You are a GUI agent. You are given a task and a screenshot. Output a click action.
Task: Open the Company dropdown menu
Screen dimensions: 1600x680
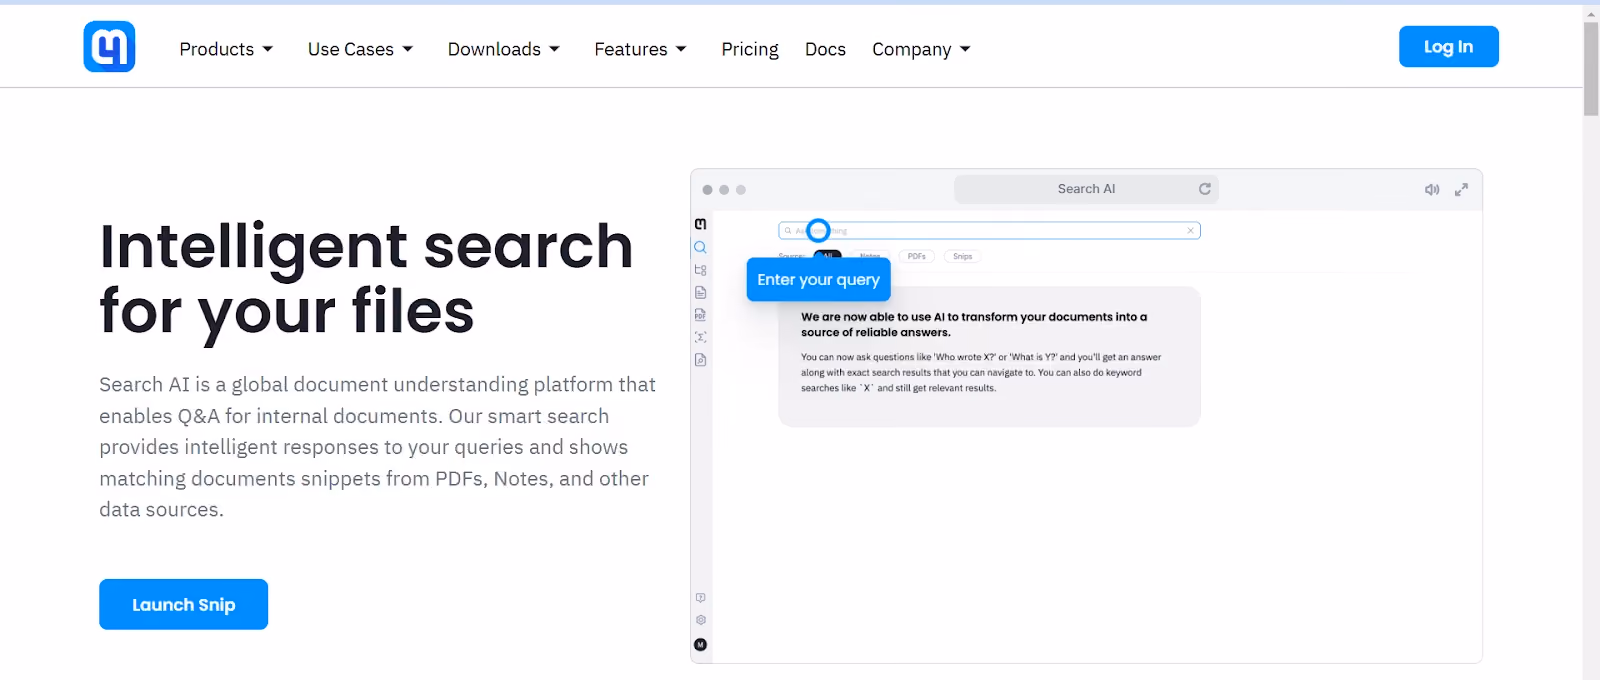coord(921,49)
